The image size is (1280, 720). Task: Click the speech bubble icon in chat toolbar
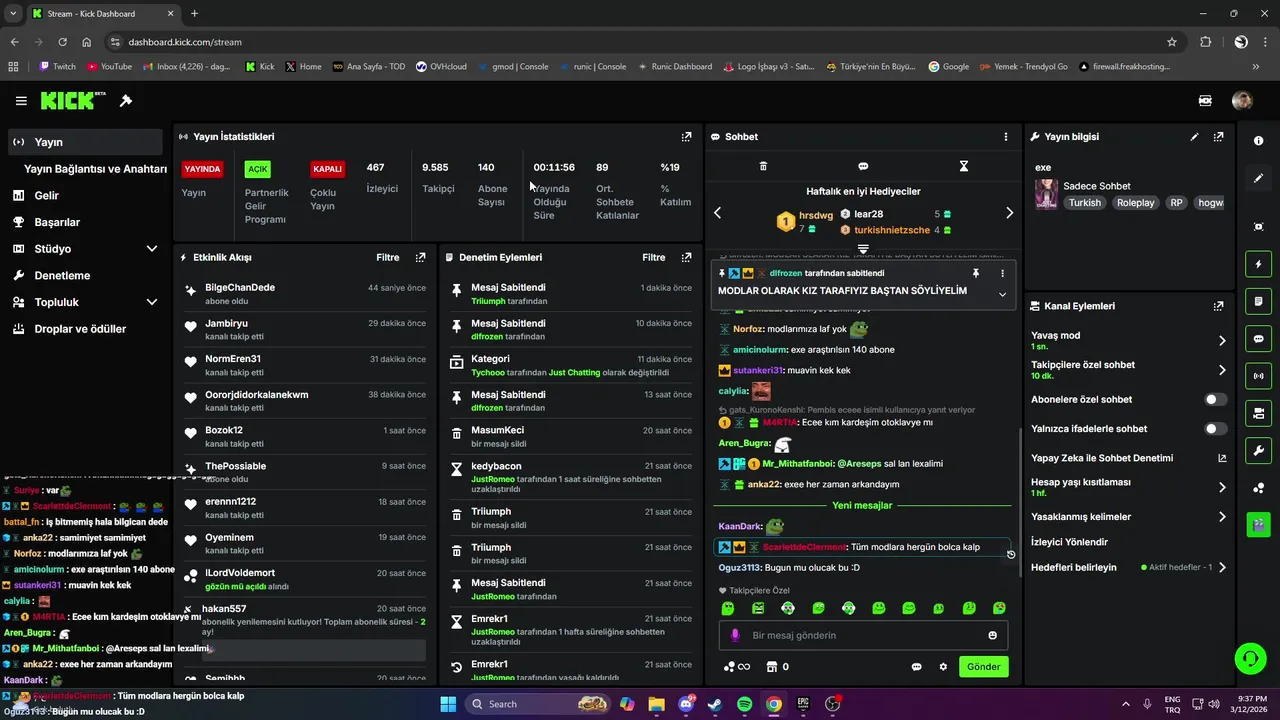click(863, 166)
